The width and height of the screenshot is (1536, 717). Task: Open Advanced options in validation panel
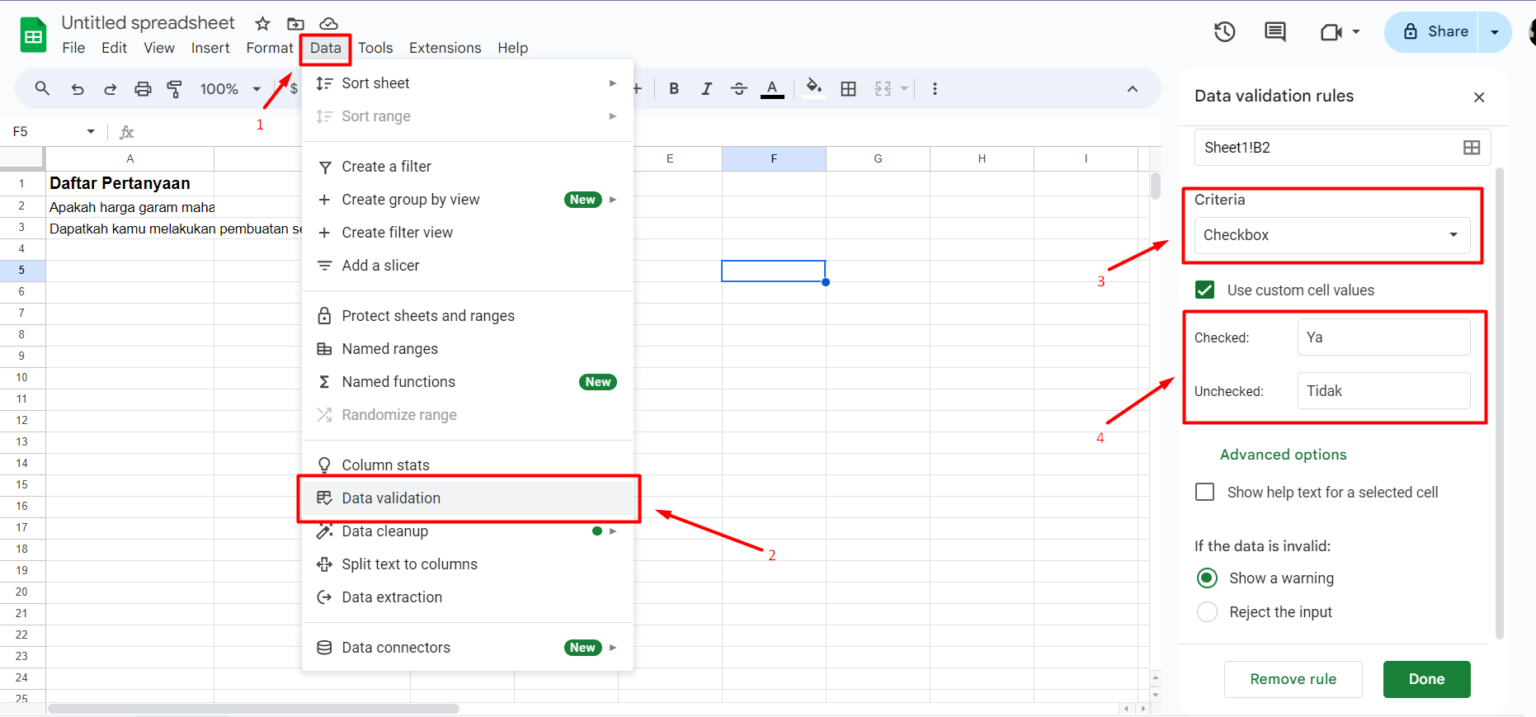coord(1283,454)
